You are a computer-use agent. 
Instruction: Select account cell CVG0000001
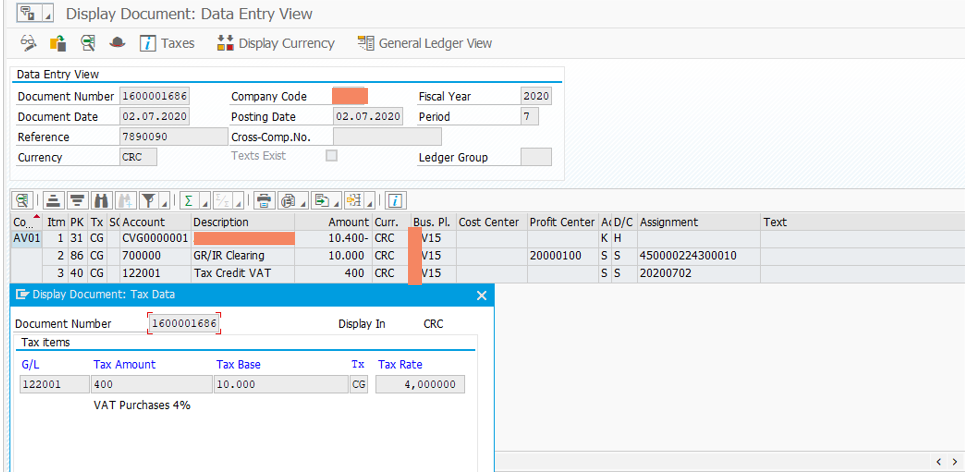tap(156, 238)
